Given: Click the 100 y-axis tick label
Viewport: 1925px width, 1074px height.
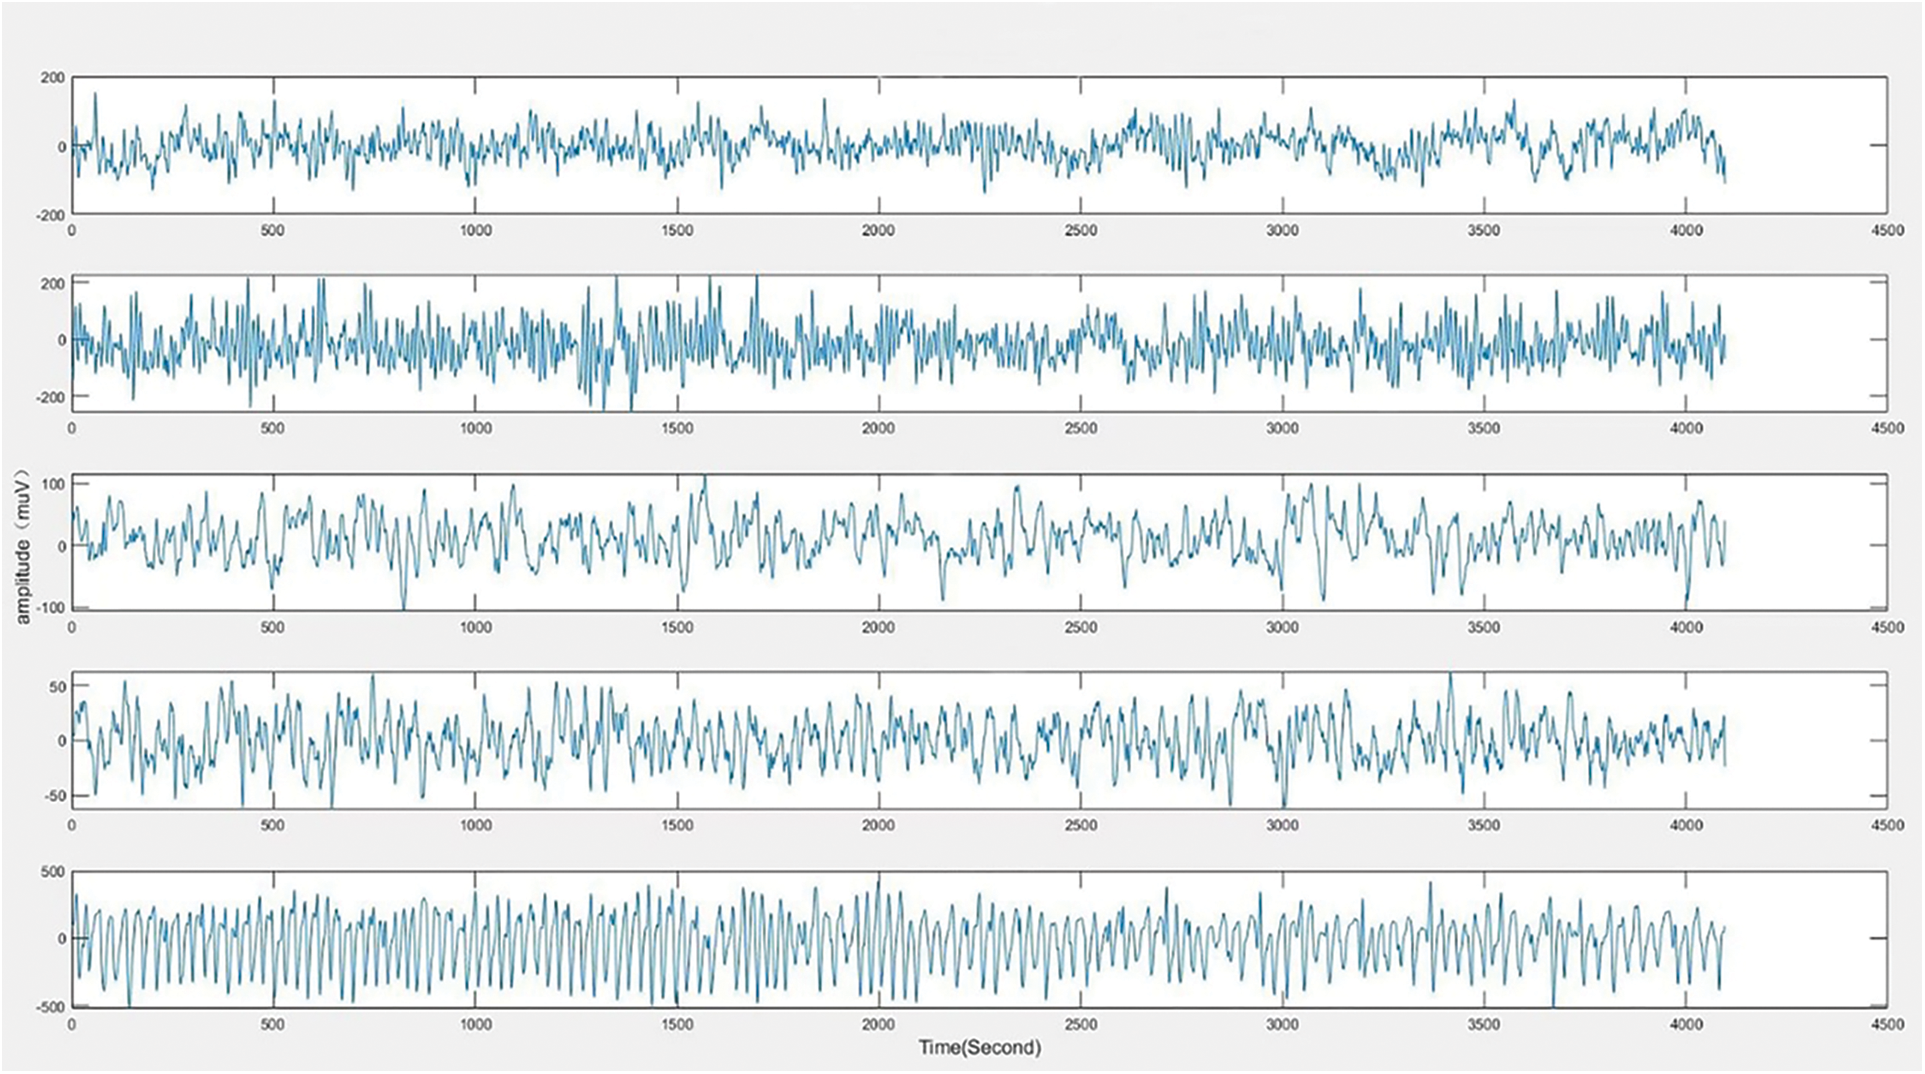Looking at the screenshot, I should (x=52, y=484).
